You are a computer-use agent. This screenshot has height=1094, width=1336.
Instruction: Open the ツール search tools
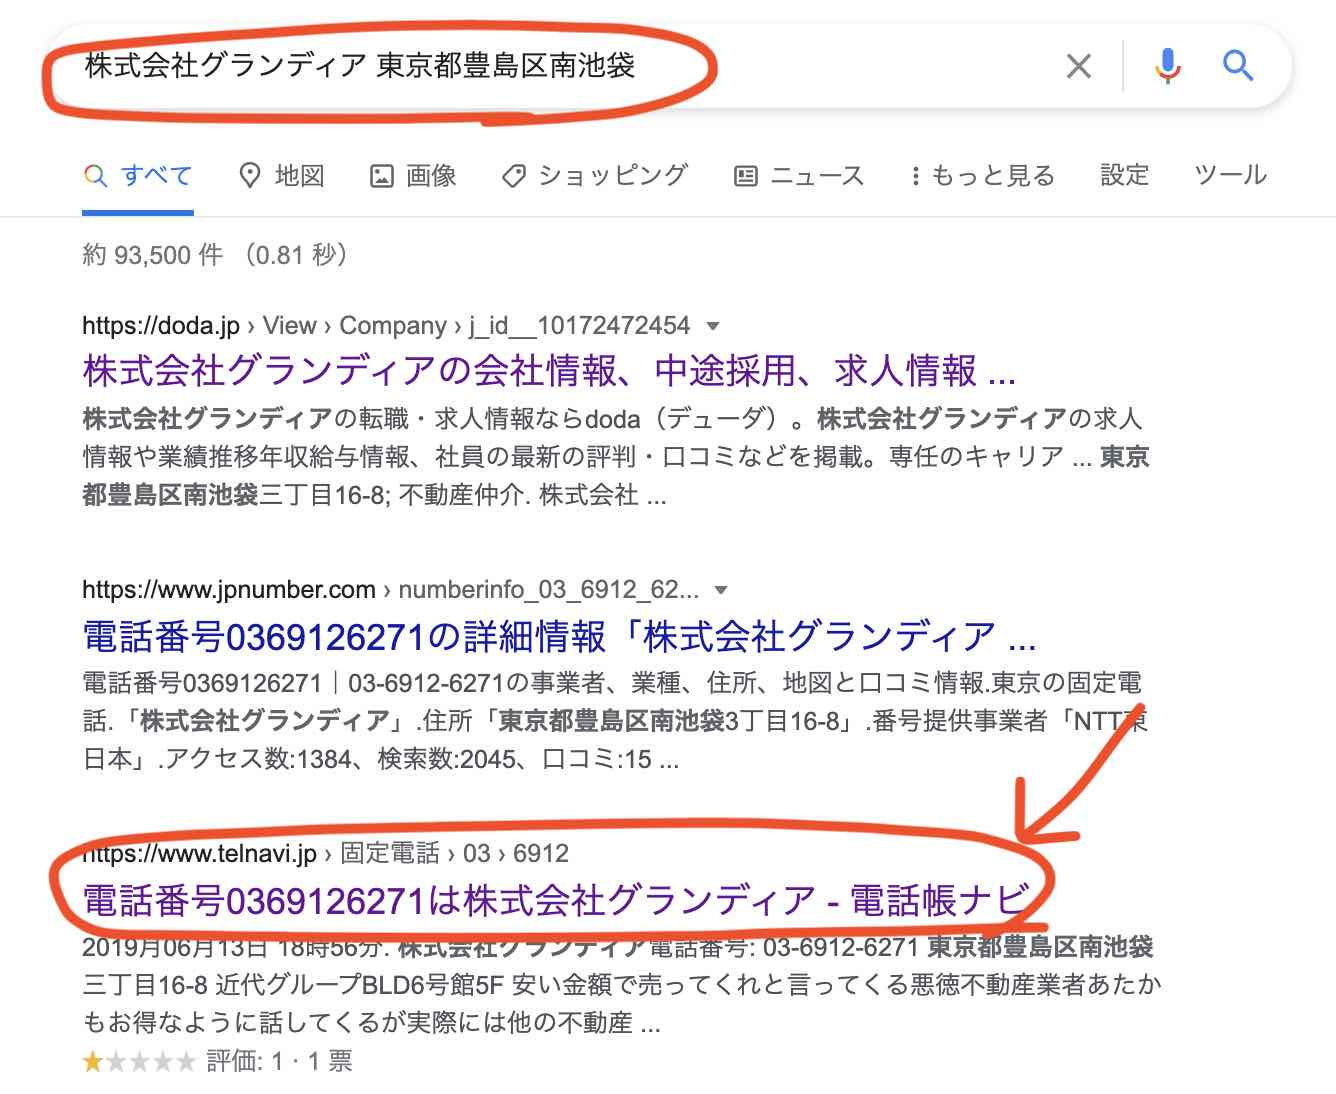coord(1231,175)
